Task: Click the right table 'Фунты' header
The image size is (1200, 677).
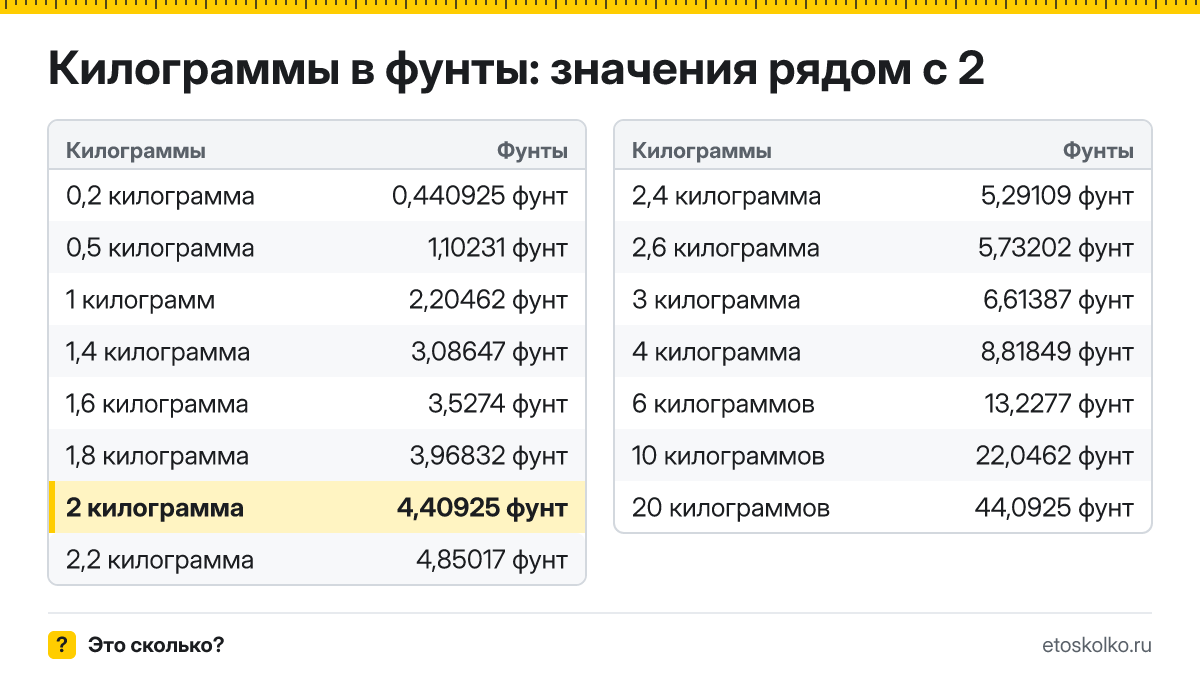Action: [x=1099, y=151]
